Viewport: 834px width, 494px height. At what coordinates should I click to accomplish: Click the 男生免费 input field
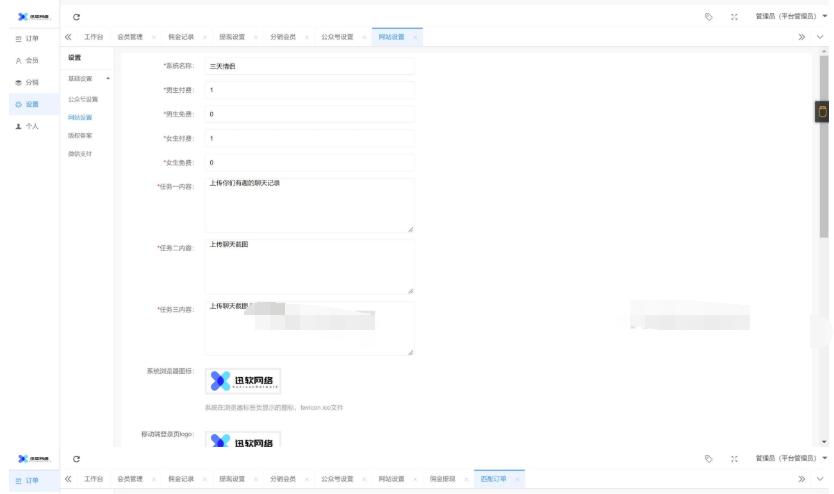tap(310, 114)
